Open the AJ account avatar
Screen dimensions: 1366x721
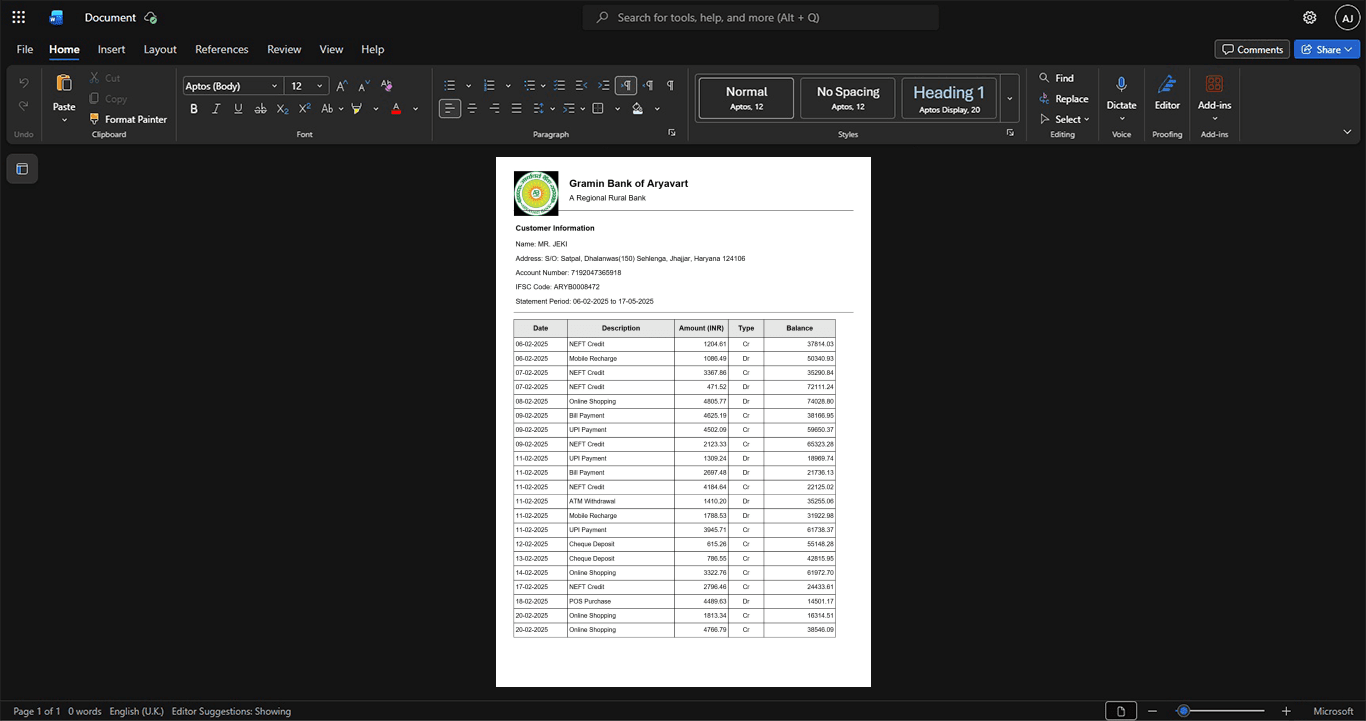point(1347,17)
